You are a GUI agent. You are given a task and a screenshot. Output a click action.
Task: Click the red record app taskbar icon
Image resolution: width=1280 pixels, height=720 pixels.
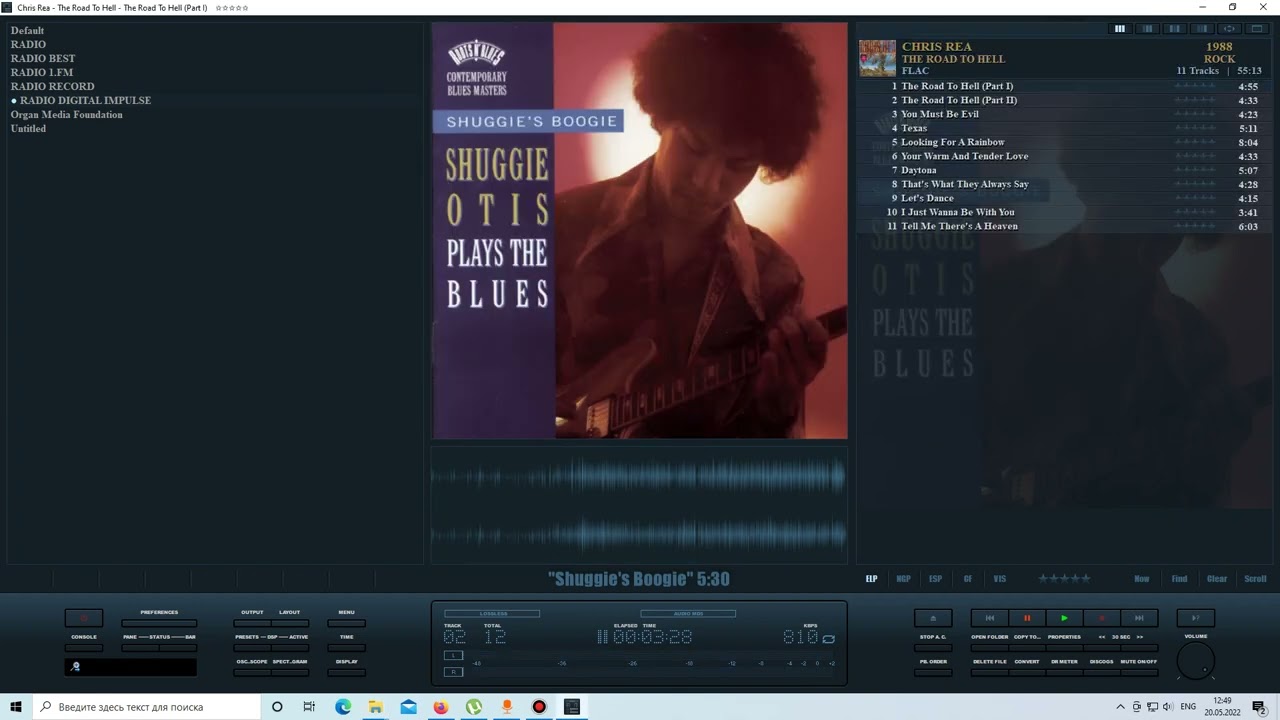539,707
